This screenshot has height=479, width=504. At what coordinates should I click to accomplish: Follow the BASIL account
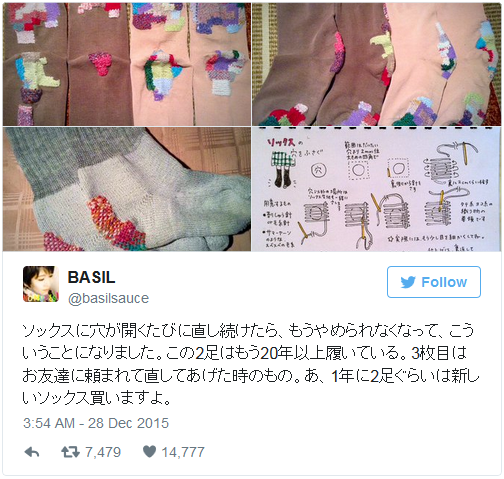434,282
